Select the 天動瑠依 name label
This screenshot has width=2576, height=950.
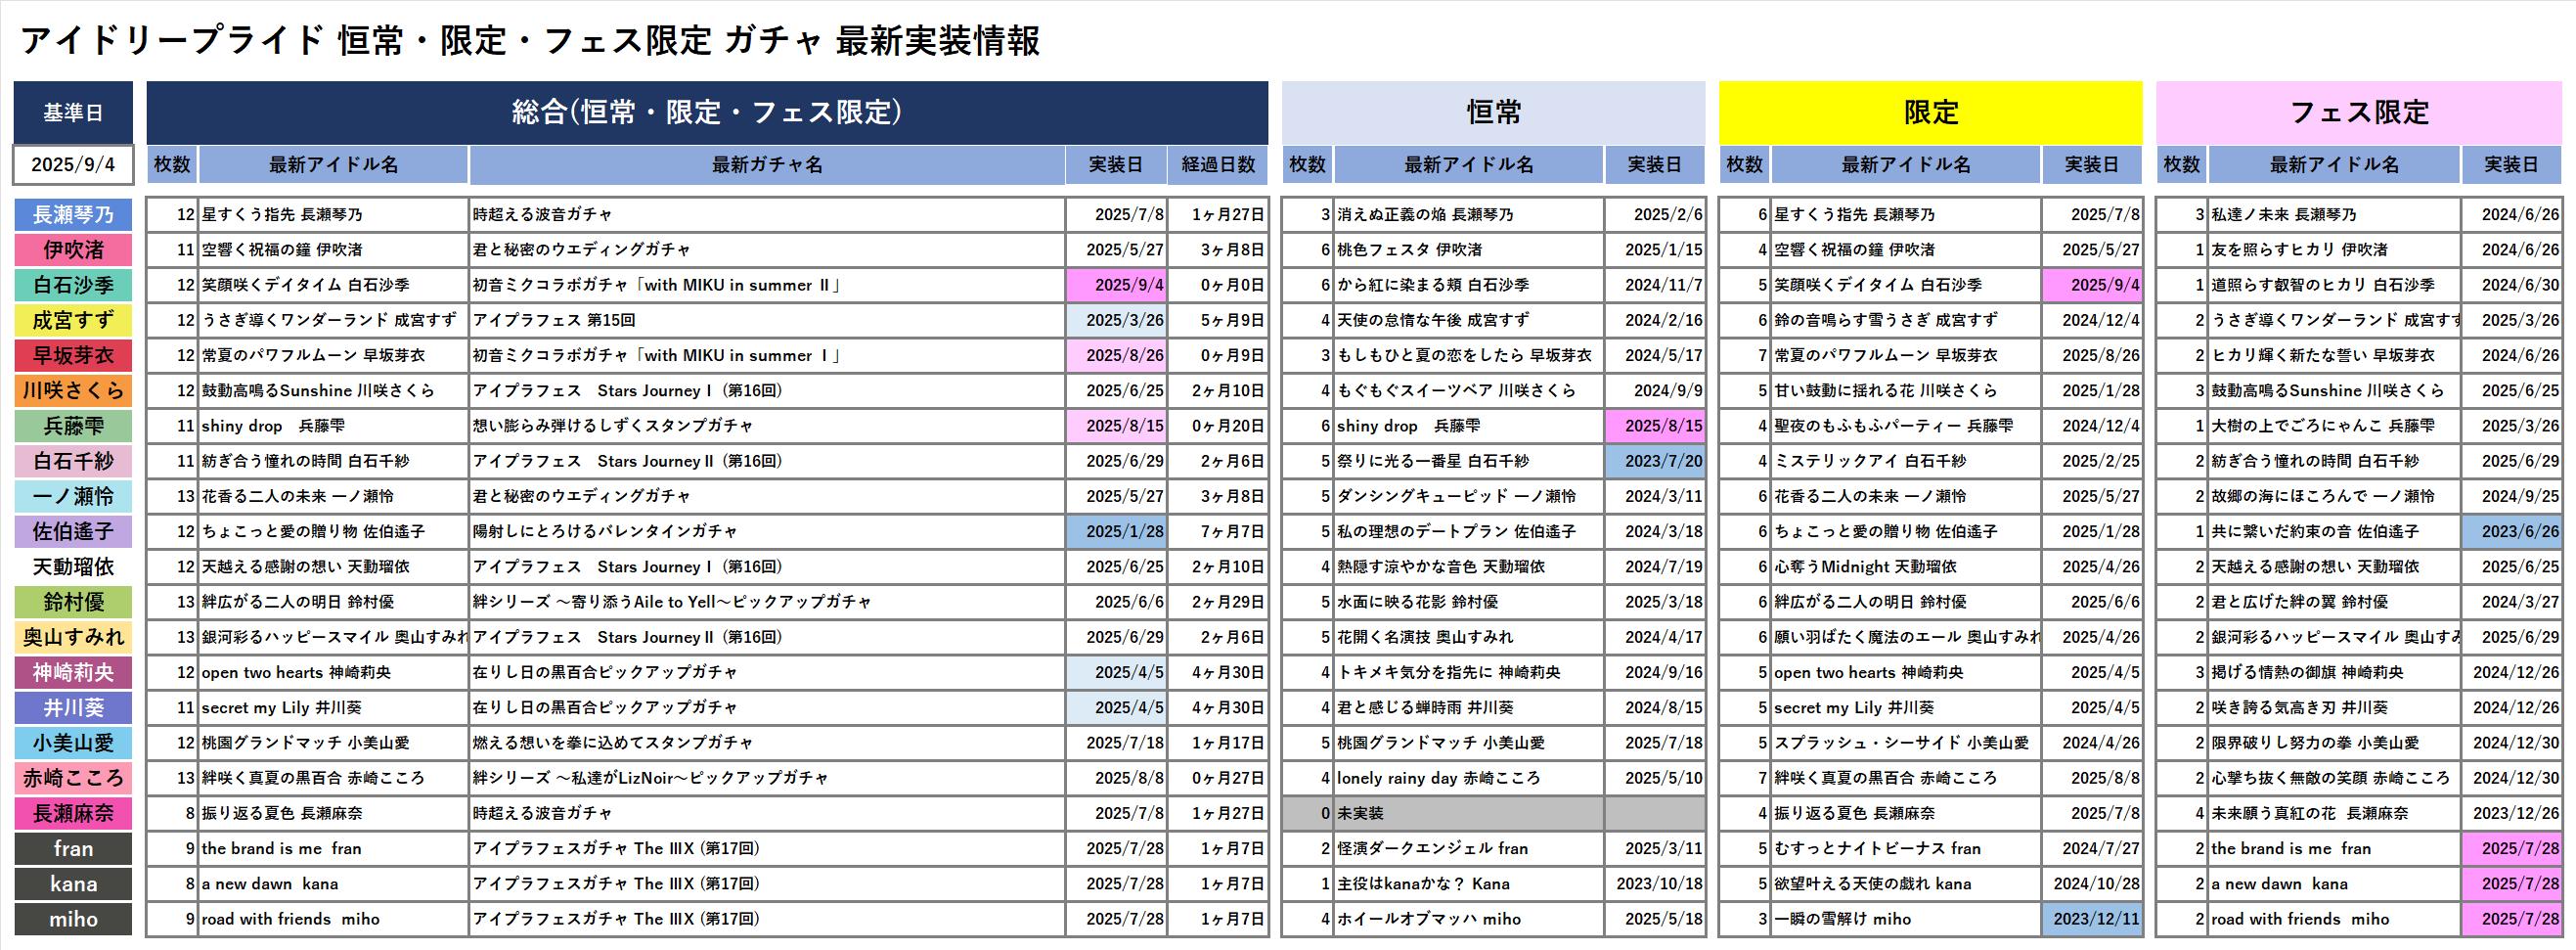coord(73,567)
